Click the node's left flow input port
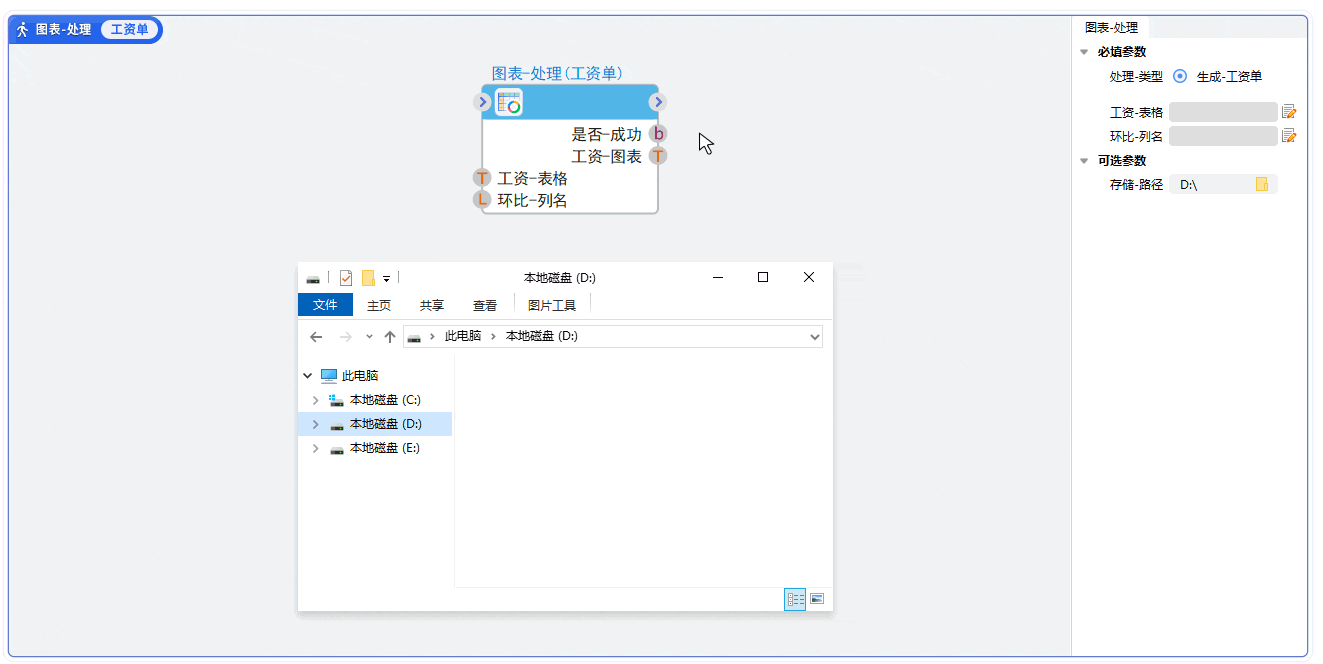The width and height of the screenshot is (1323, 664). tap(482, 102)
